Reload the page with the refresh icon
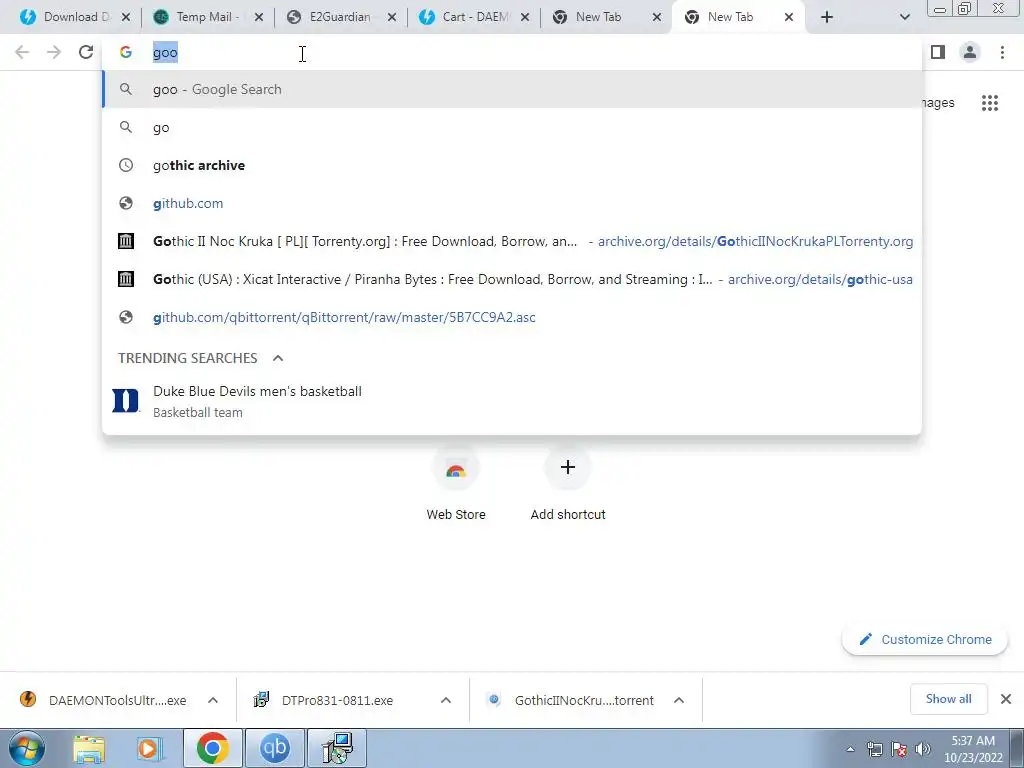The width and height of the screenshot is (1024, 768). [x=86, y=52]
